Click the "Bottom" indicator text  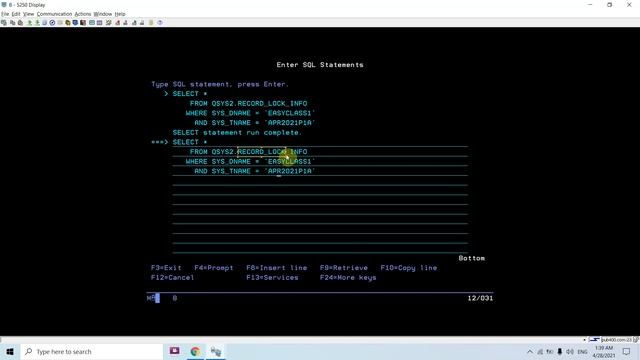[472, 258]
